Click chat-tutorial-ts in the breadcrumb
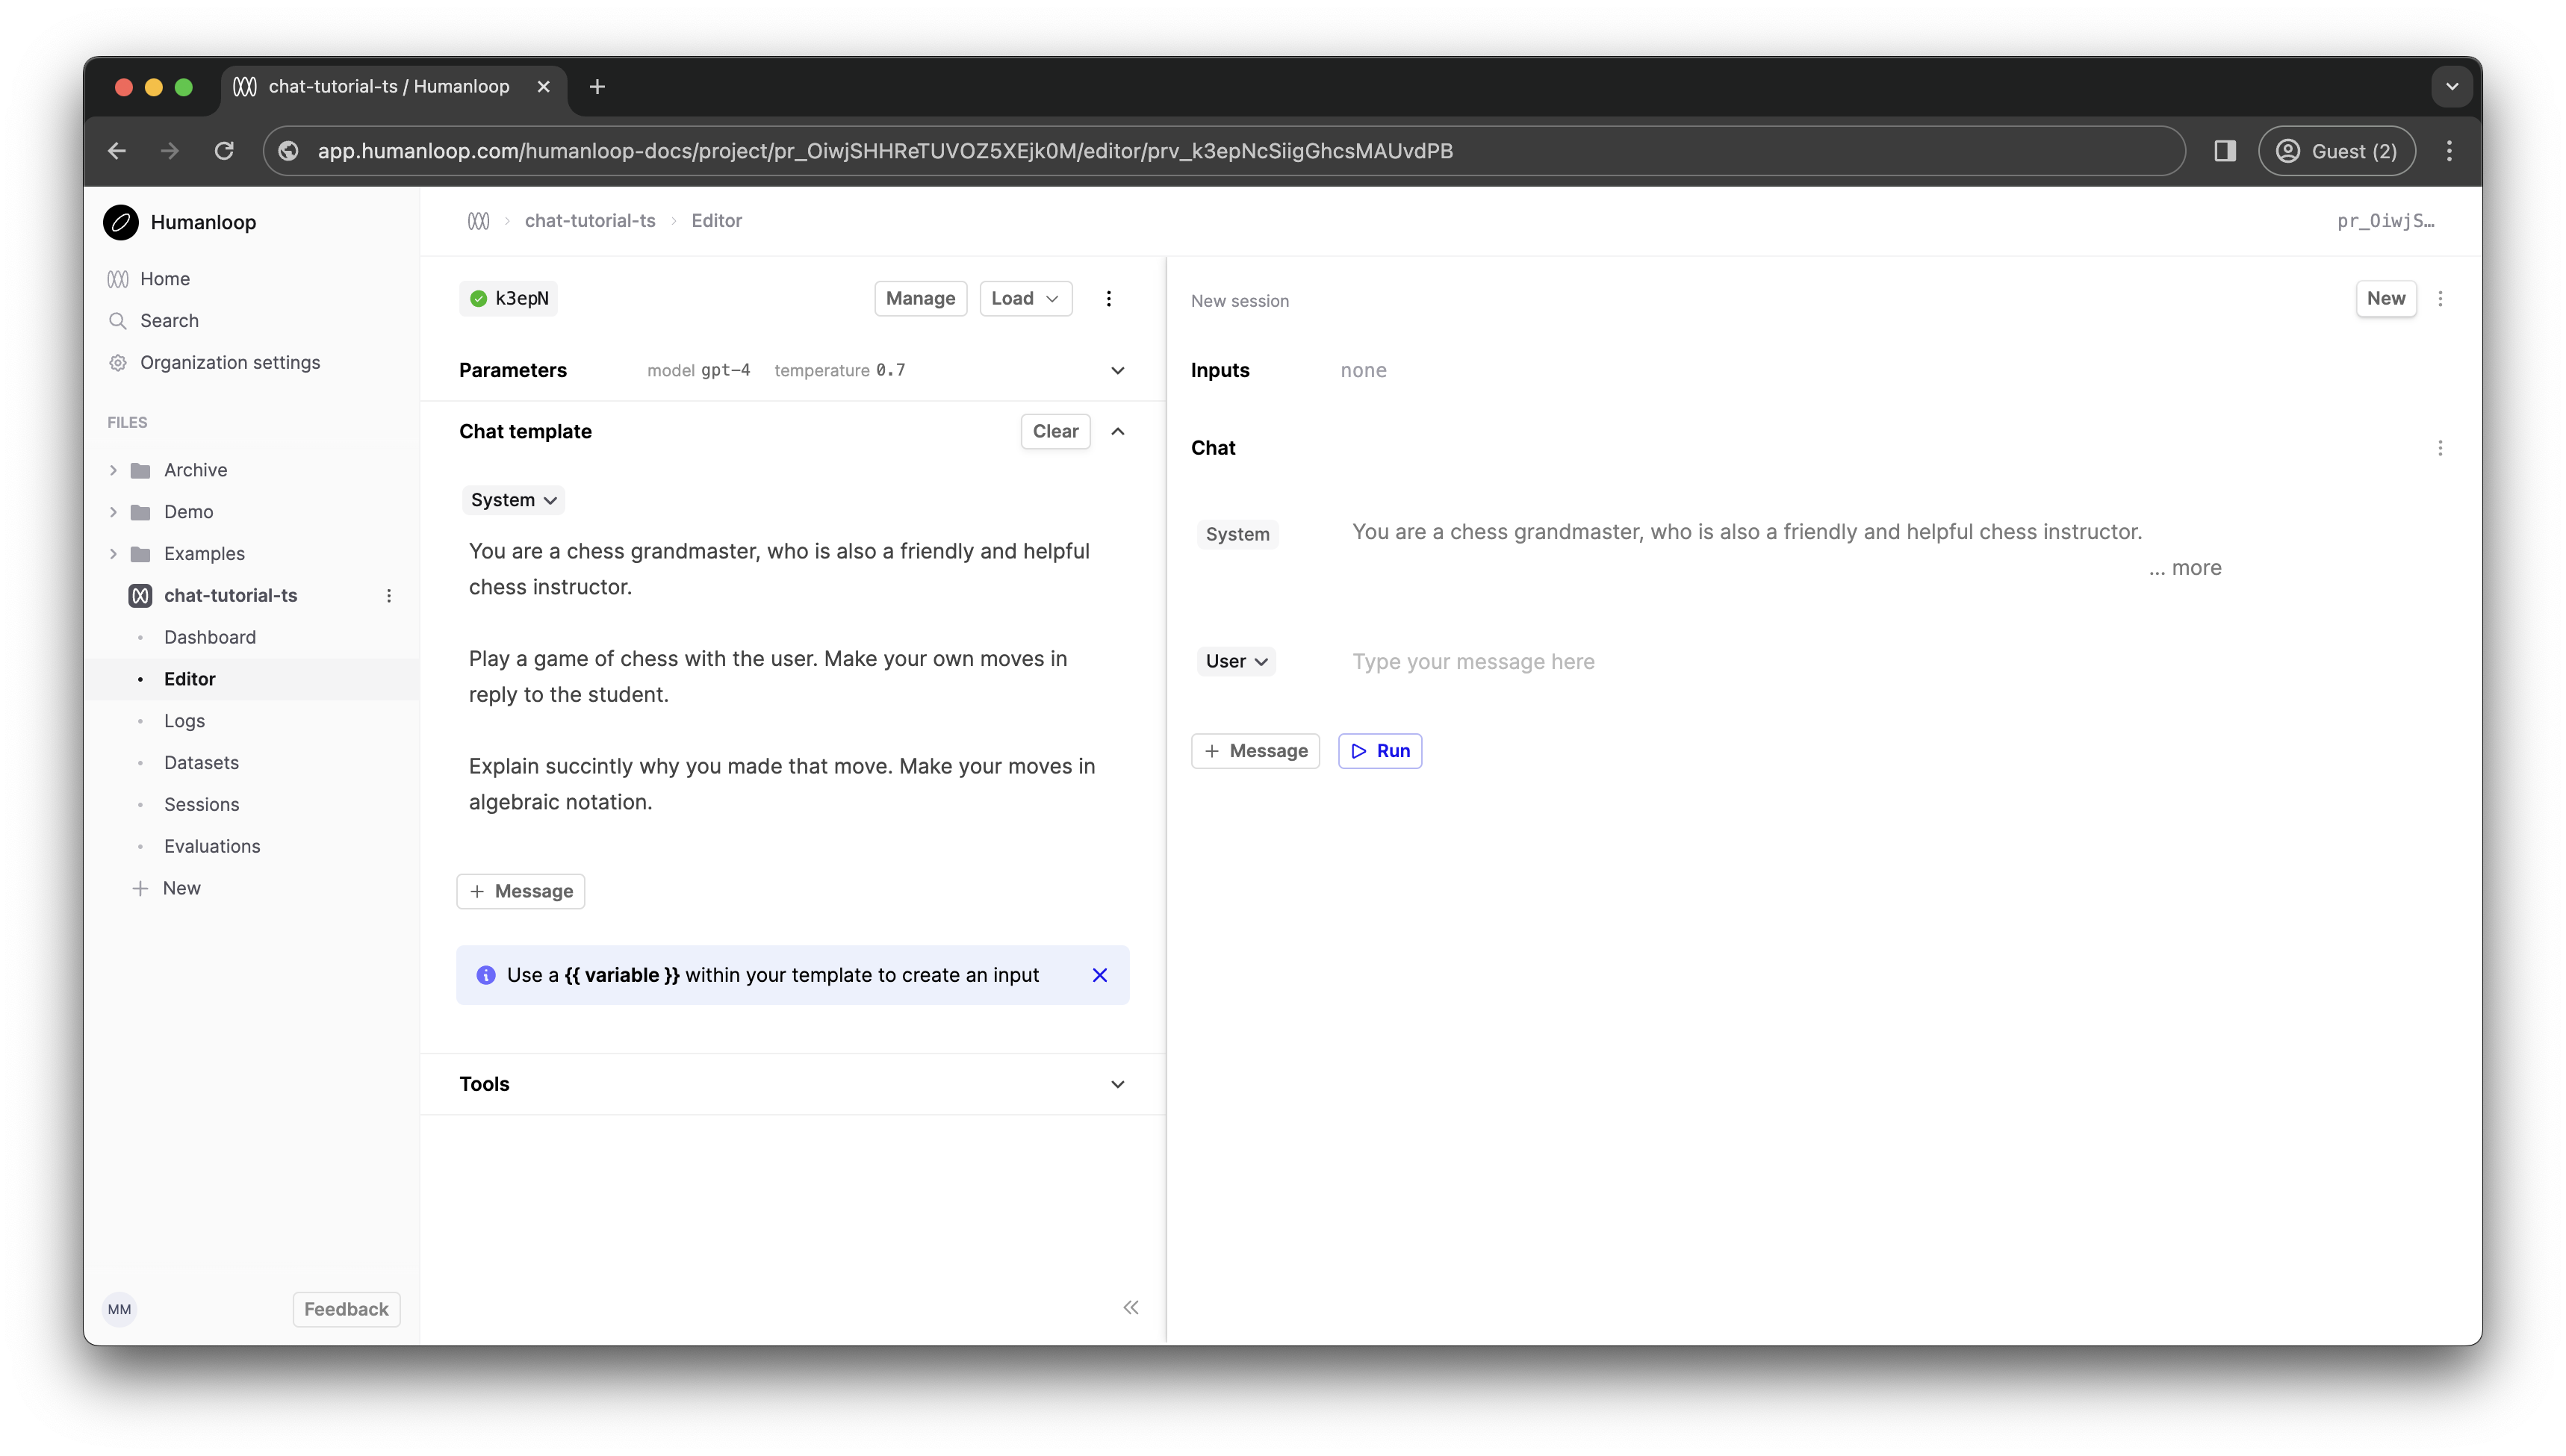The width and height of the screenshot is (2566, 1456). pos(589,221)
